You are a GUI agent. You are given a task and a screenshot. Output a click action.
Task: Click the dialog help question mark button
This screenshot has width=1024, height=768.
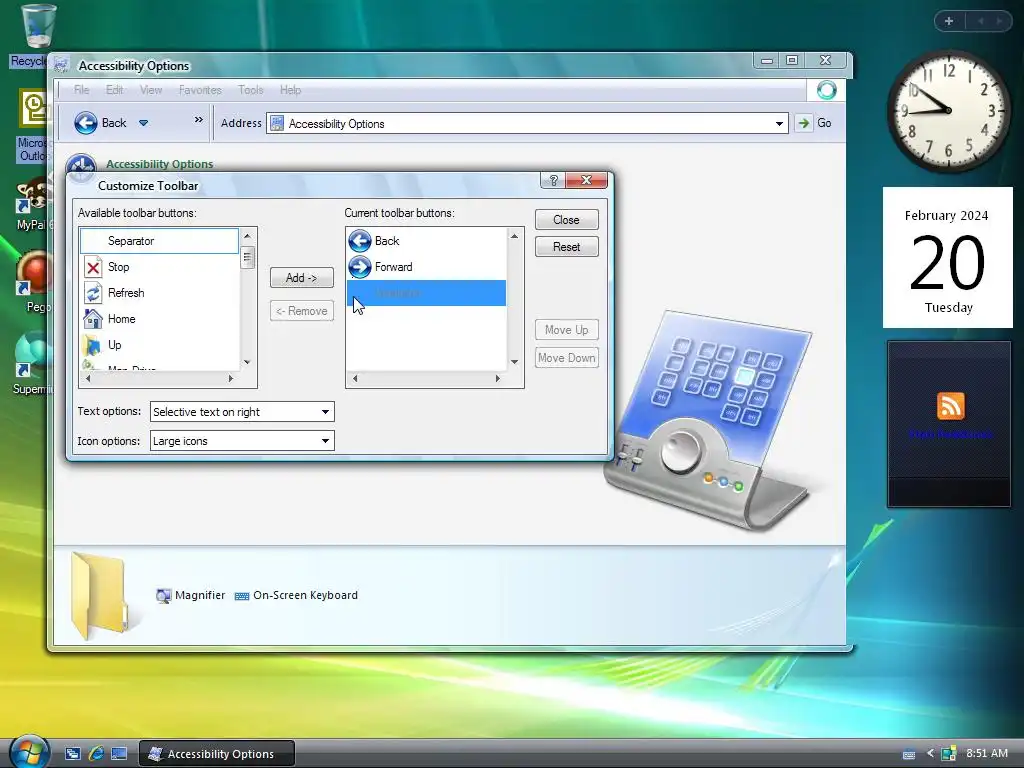pyautogui.click(x=553, y=180)
